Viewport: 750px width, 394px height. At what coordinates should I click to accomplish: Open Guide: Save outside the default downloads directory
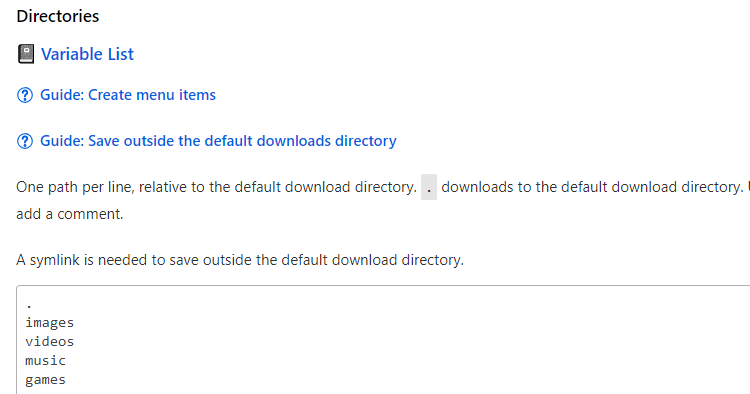coord(218,141)
